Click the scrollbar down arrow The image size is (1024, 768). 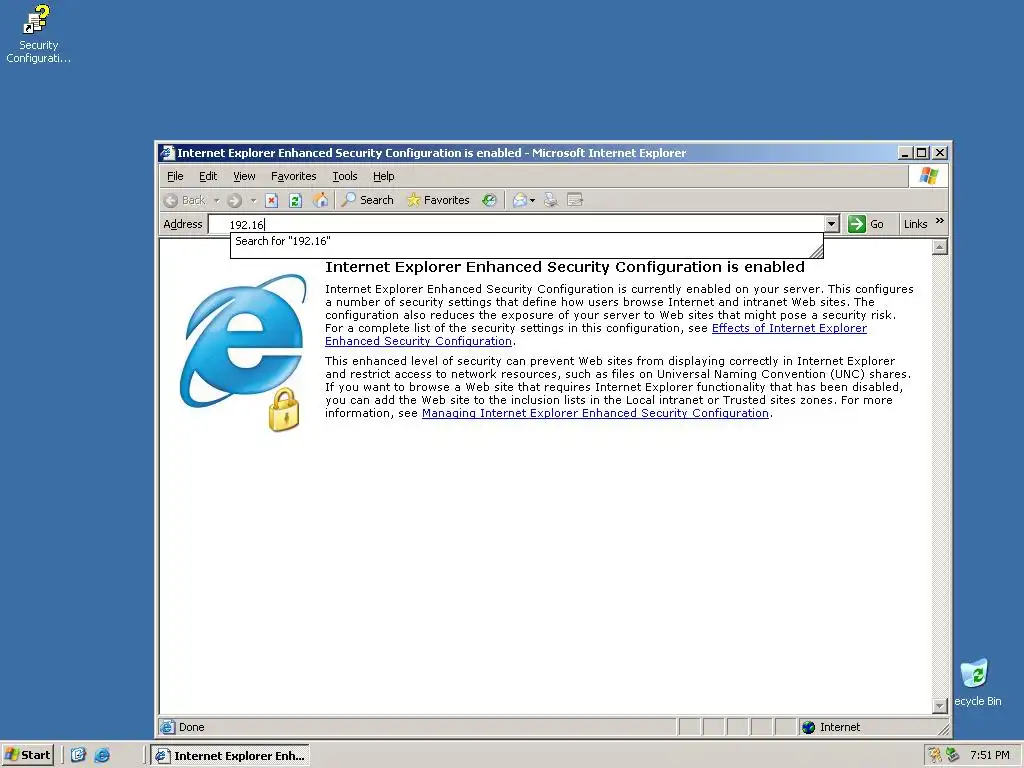click(x=939, y=705)
